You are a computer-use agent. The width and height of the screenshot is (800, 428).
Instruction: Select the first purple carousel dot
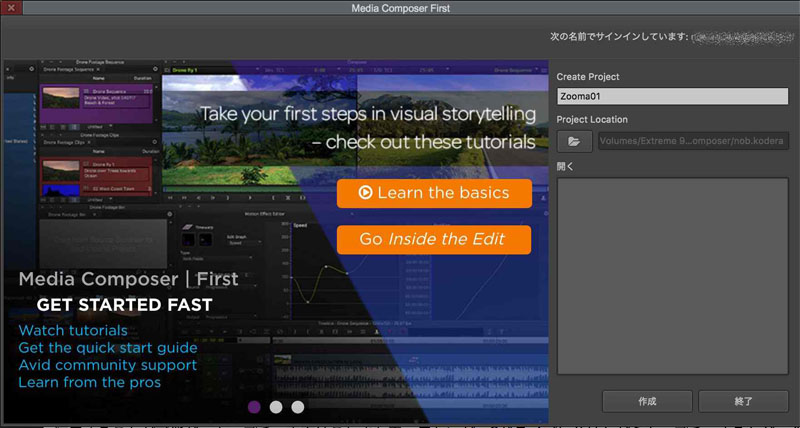tap(254, 407)
